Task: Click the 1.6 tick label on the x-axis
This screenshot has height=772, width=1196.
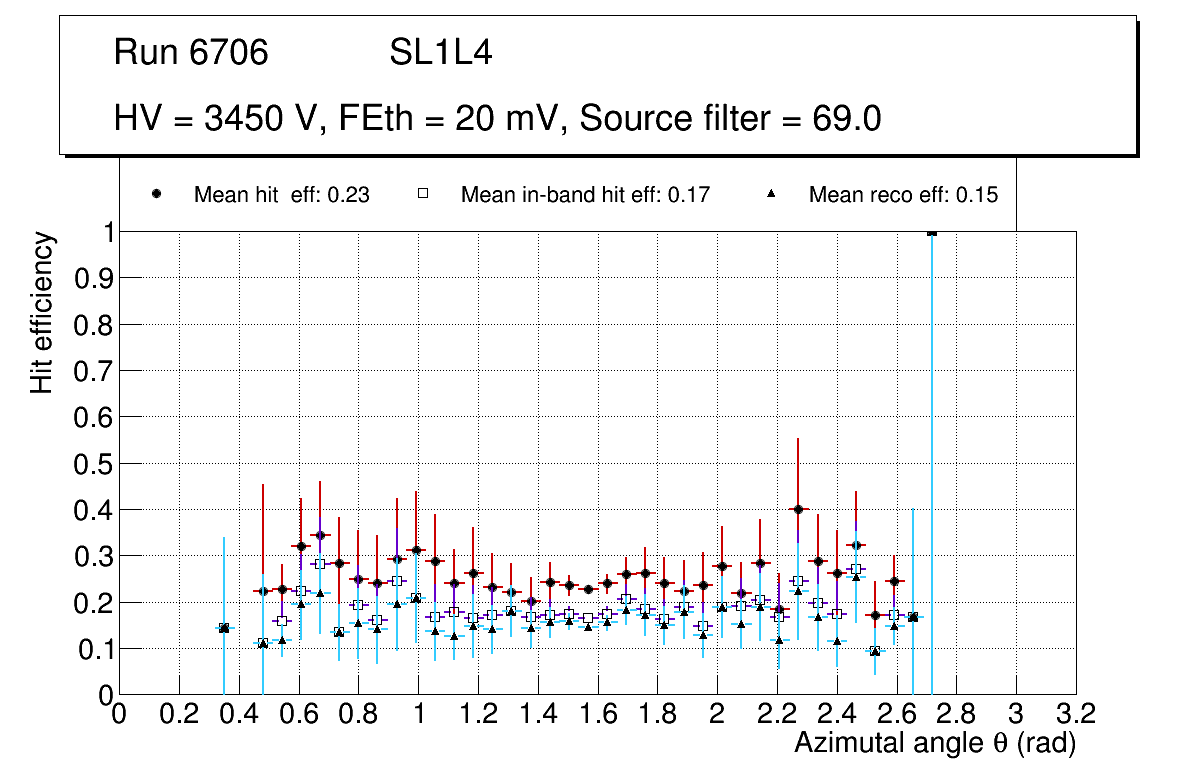Action: click(x=597, y=714)
